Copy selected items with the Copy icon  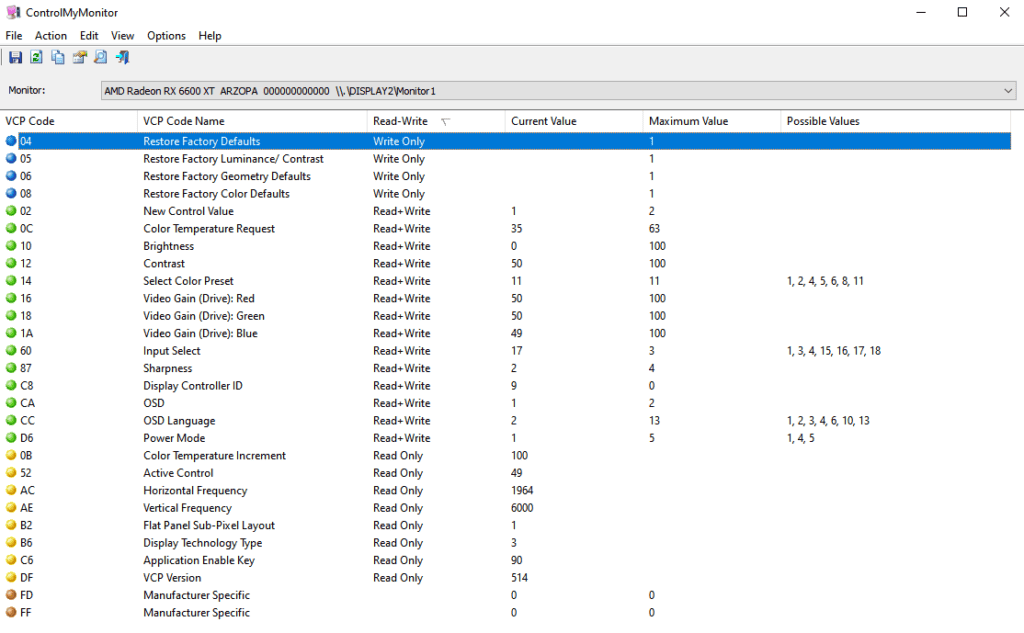click(x=57, y=57)
